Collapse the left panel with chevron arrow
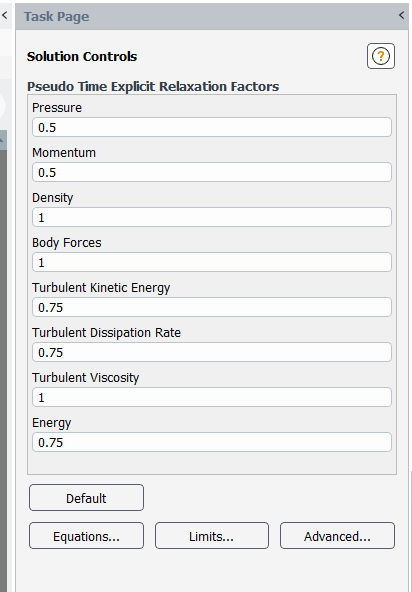Image resolution: width=412 pixels, height=592 pixels. tap(5, 15)
